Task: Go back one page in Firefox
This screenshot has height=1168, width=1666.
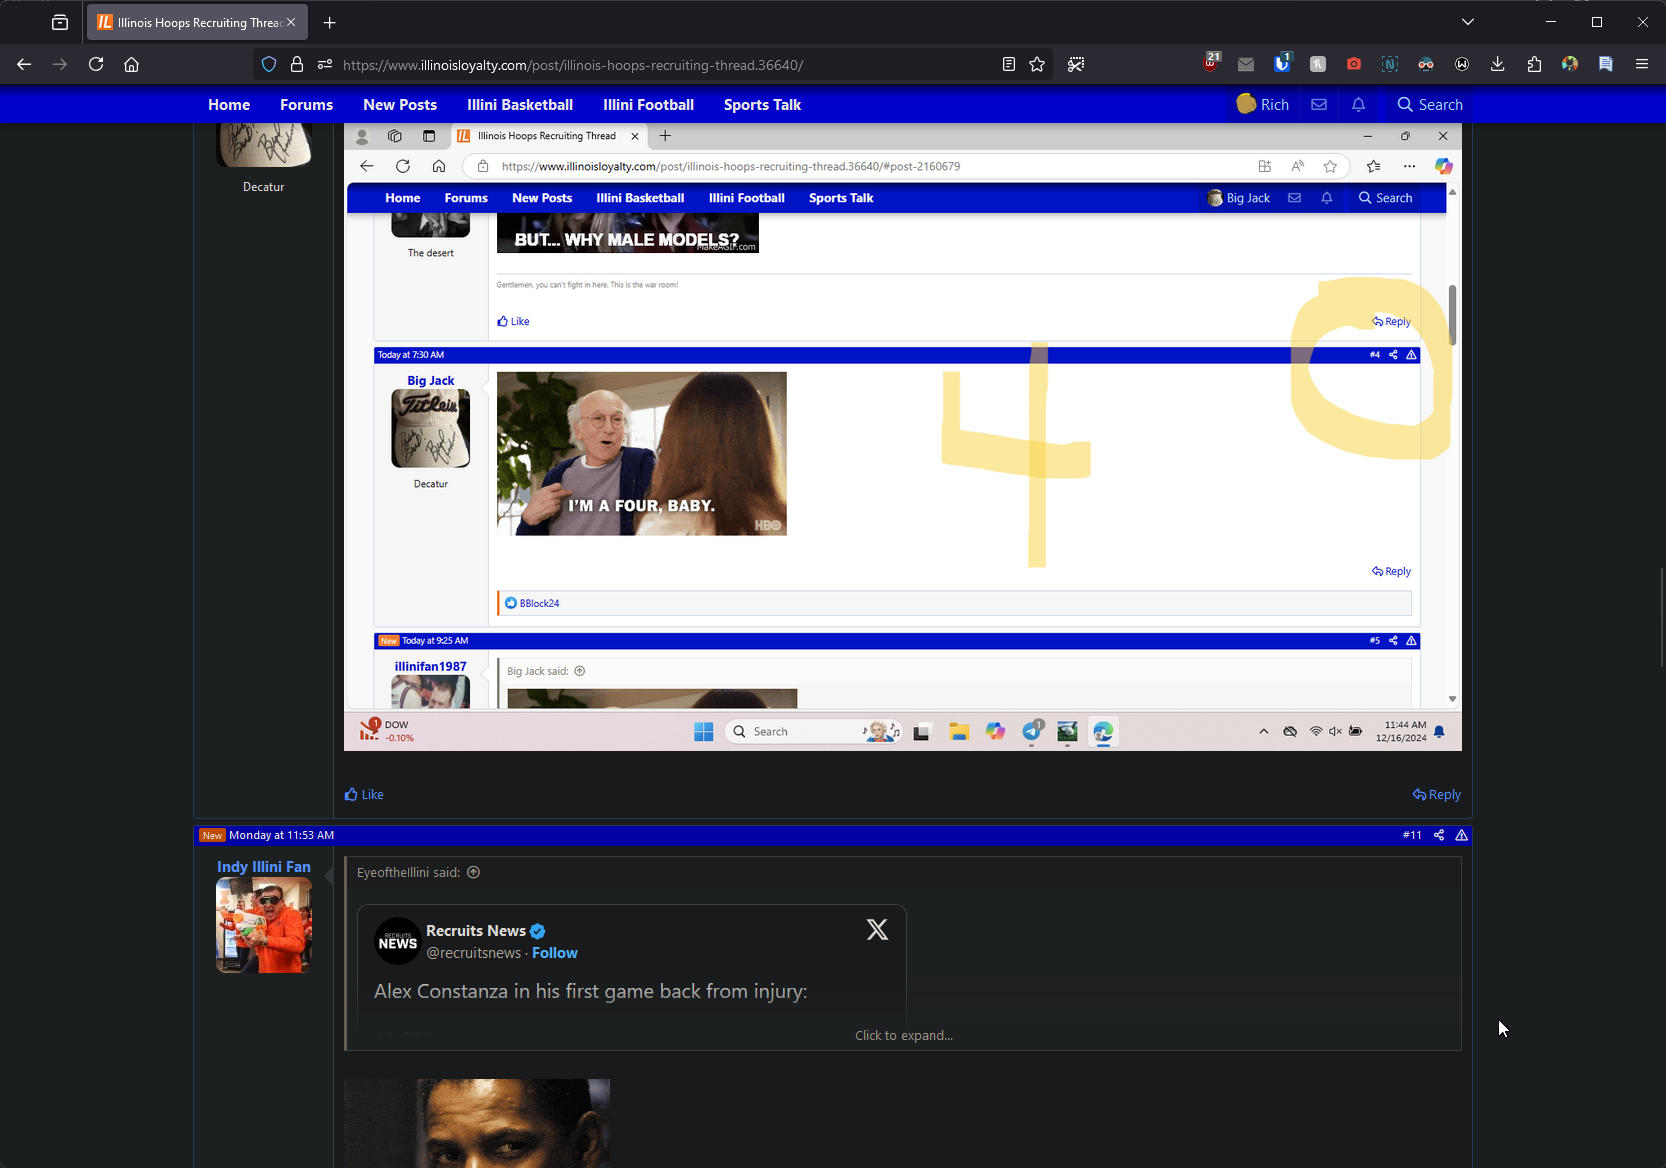Action: [x=24, y=64]
